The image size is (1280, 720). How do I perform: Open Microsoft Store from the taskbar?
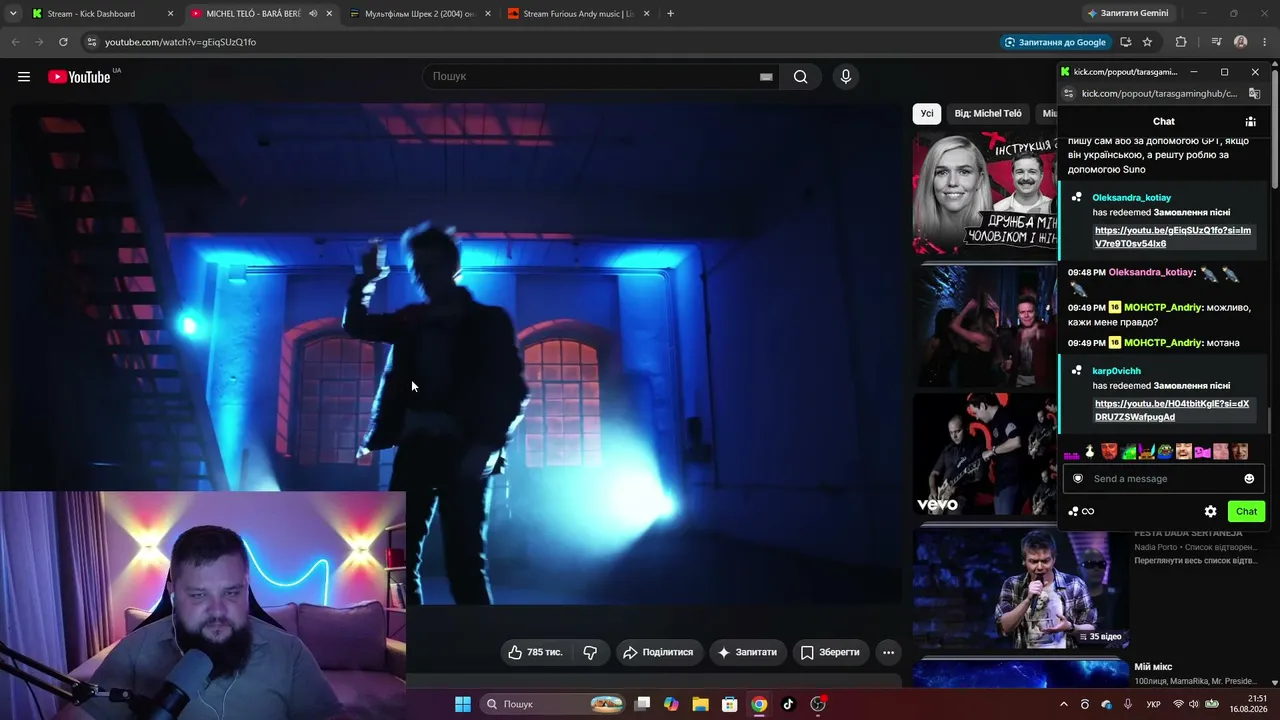730,704
